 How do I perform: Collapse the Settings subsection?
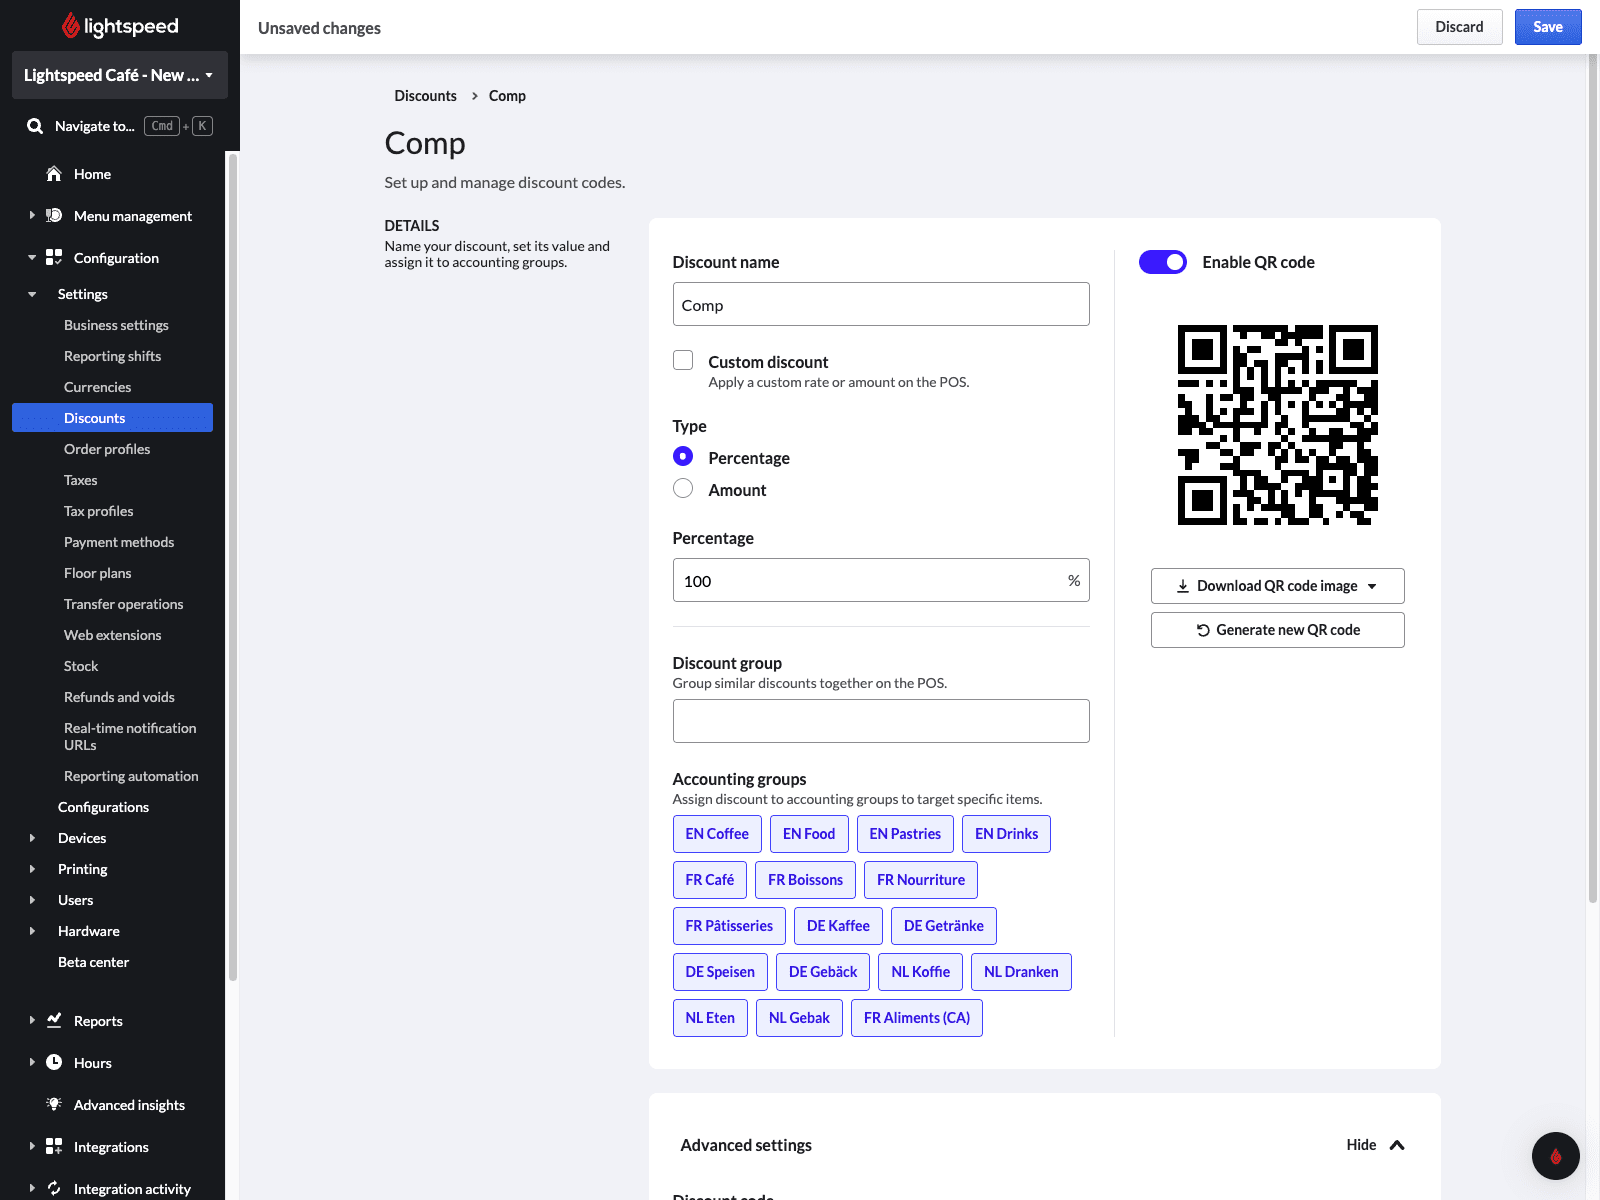(32, 294)
